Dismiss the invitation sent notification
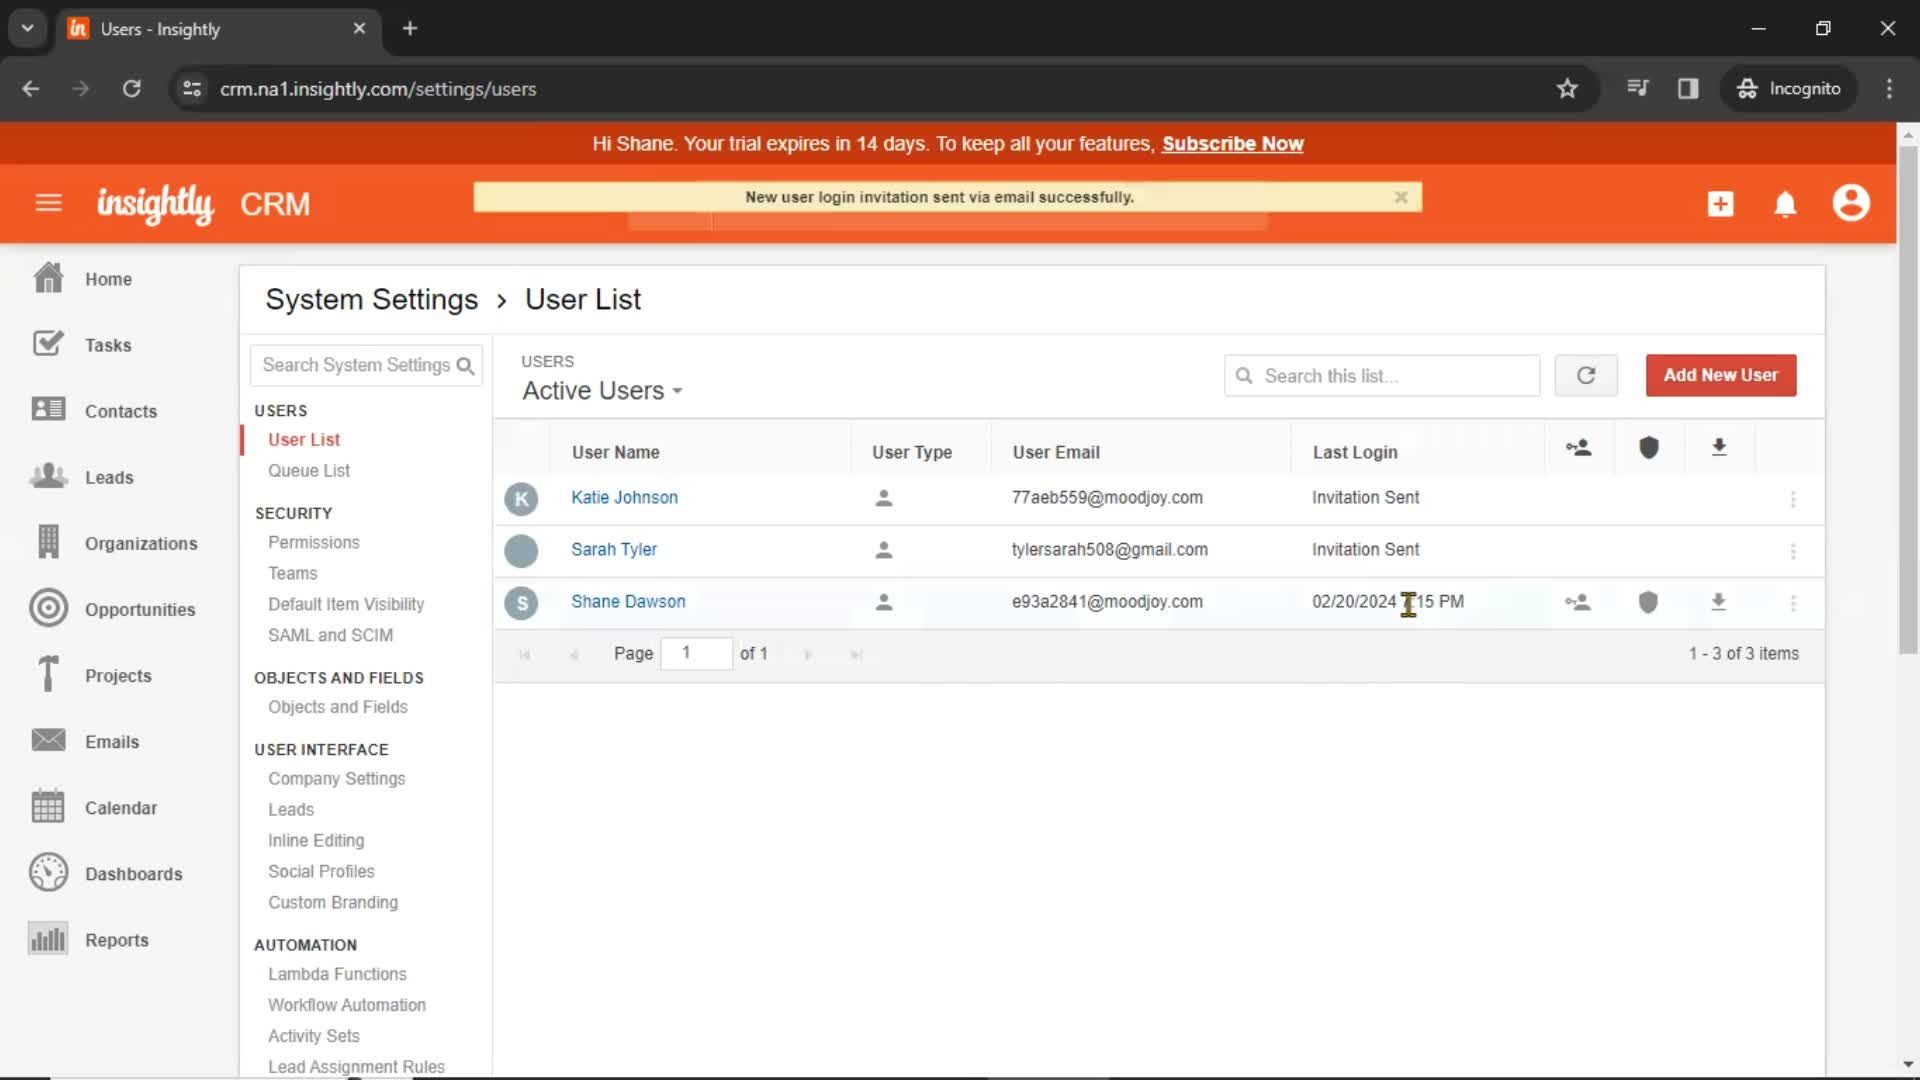The image size is (1920, 1080). pos(1401,197)
